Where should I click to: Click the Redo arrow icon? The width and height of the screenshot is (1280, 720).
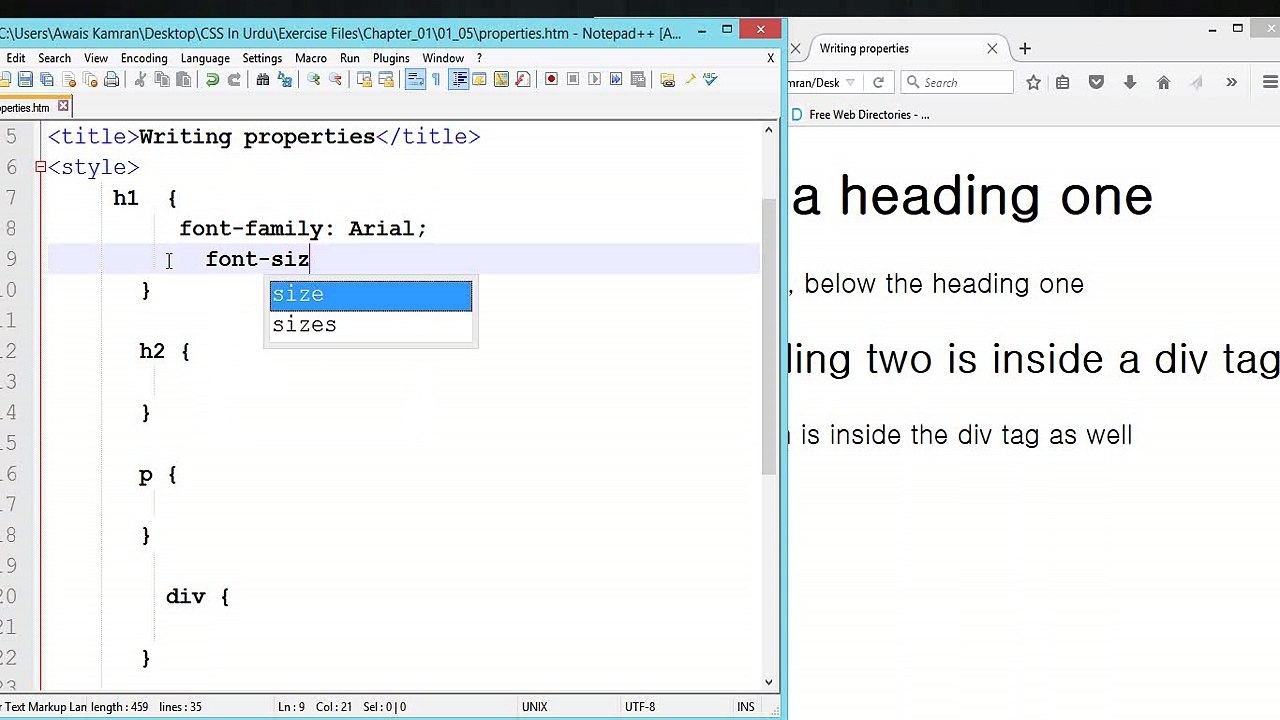[x=233, y=79]
